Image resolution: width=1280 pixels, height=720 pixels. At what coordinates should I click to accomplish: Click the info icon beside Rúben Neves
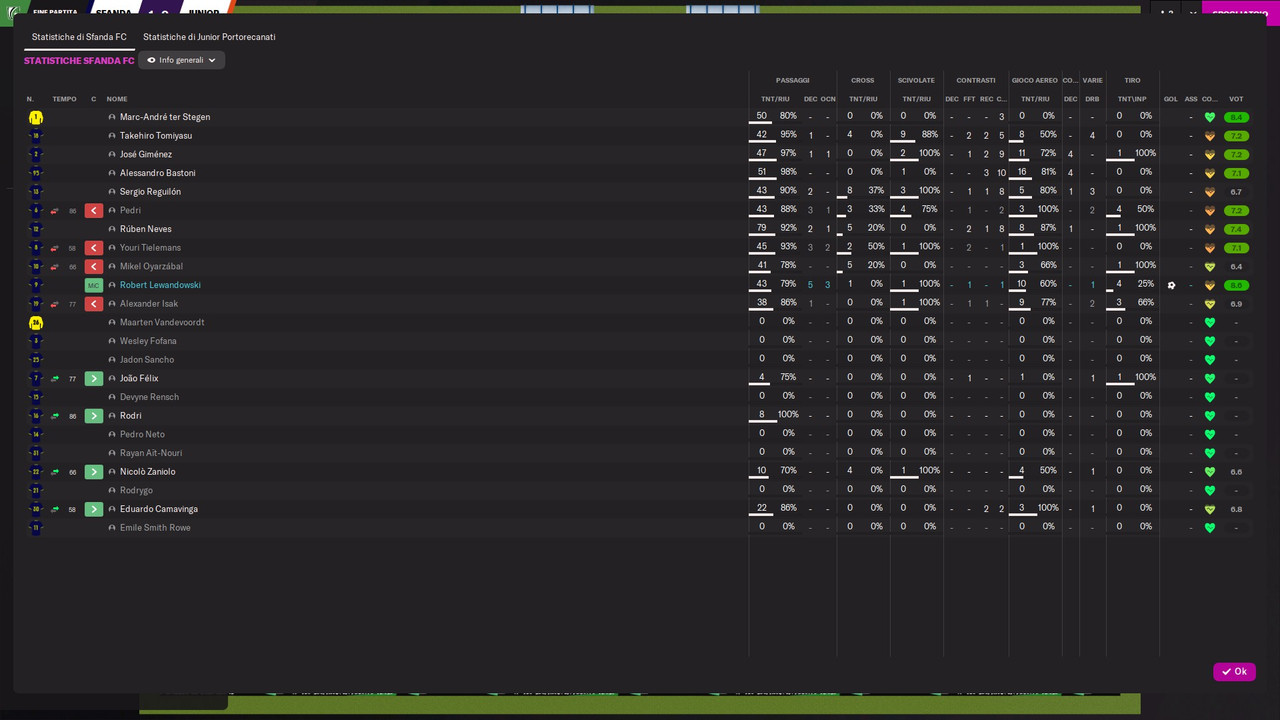coord(112,229)
